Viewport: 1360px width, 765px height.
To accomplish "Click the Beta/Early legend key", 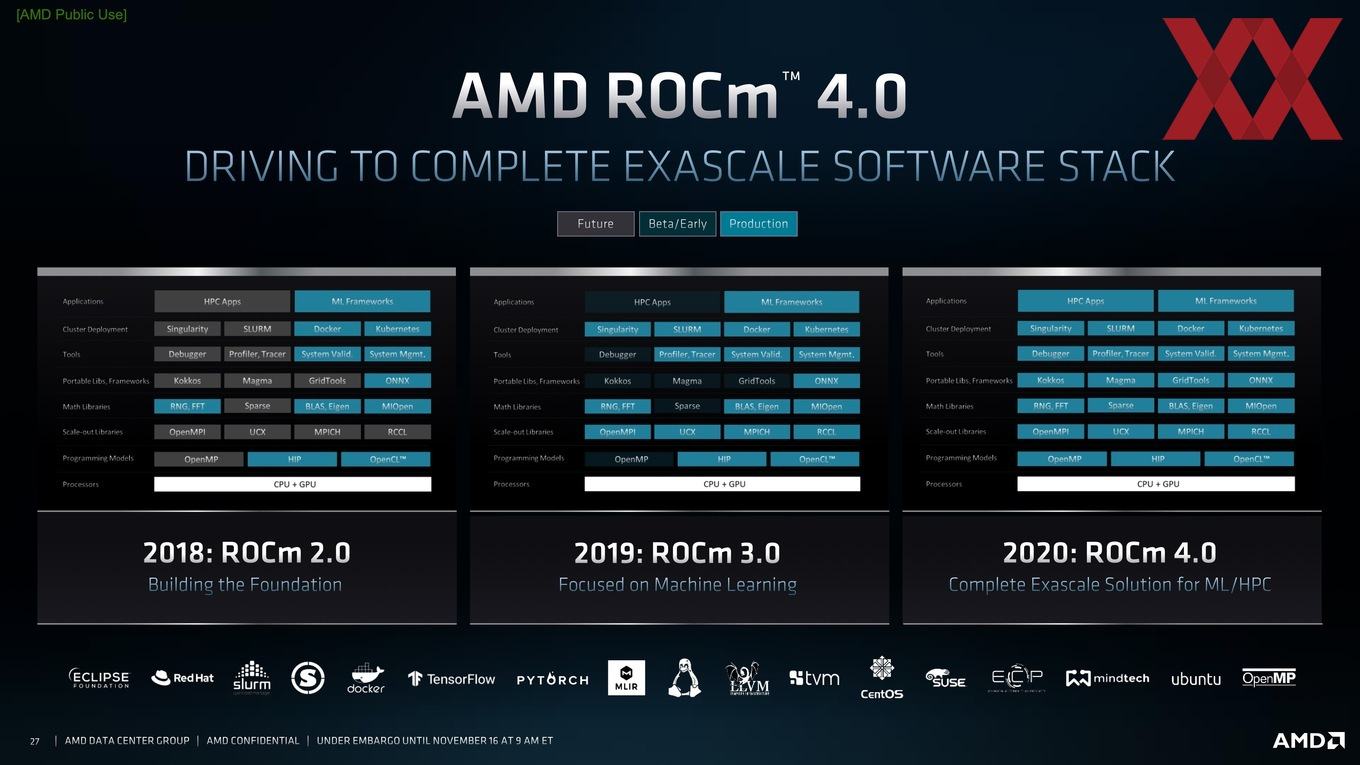I will point(678,224).
